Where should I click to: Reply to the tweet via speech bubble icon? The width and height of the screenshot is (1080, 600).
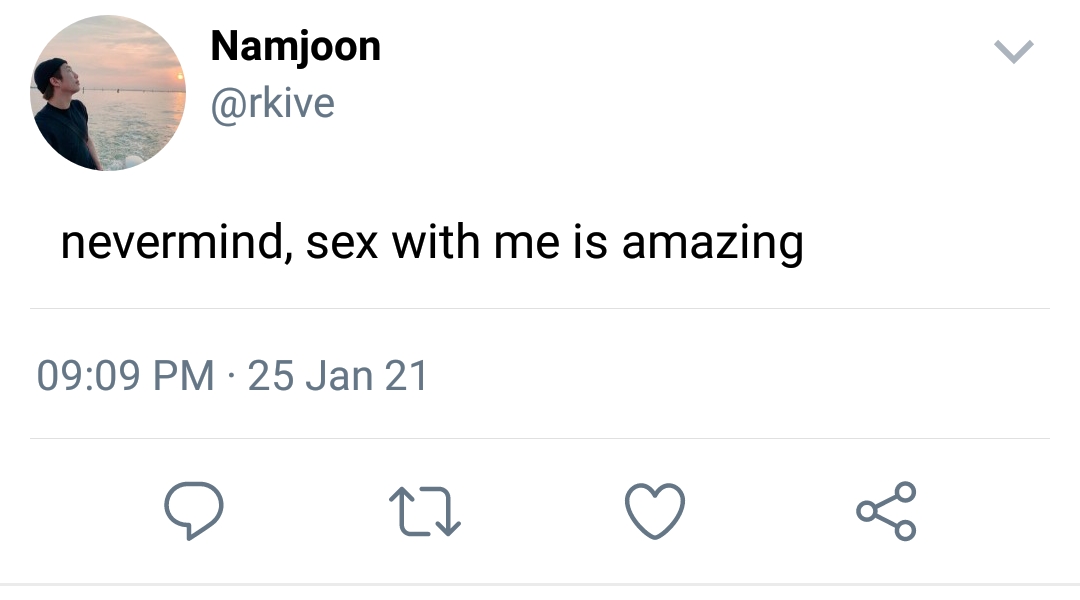pos(193,511)
